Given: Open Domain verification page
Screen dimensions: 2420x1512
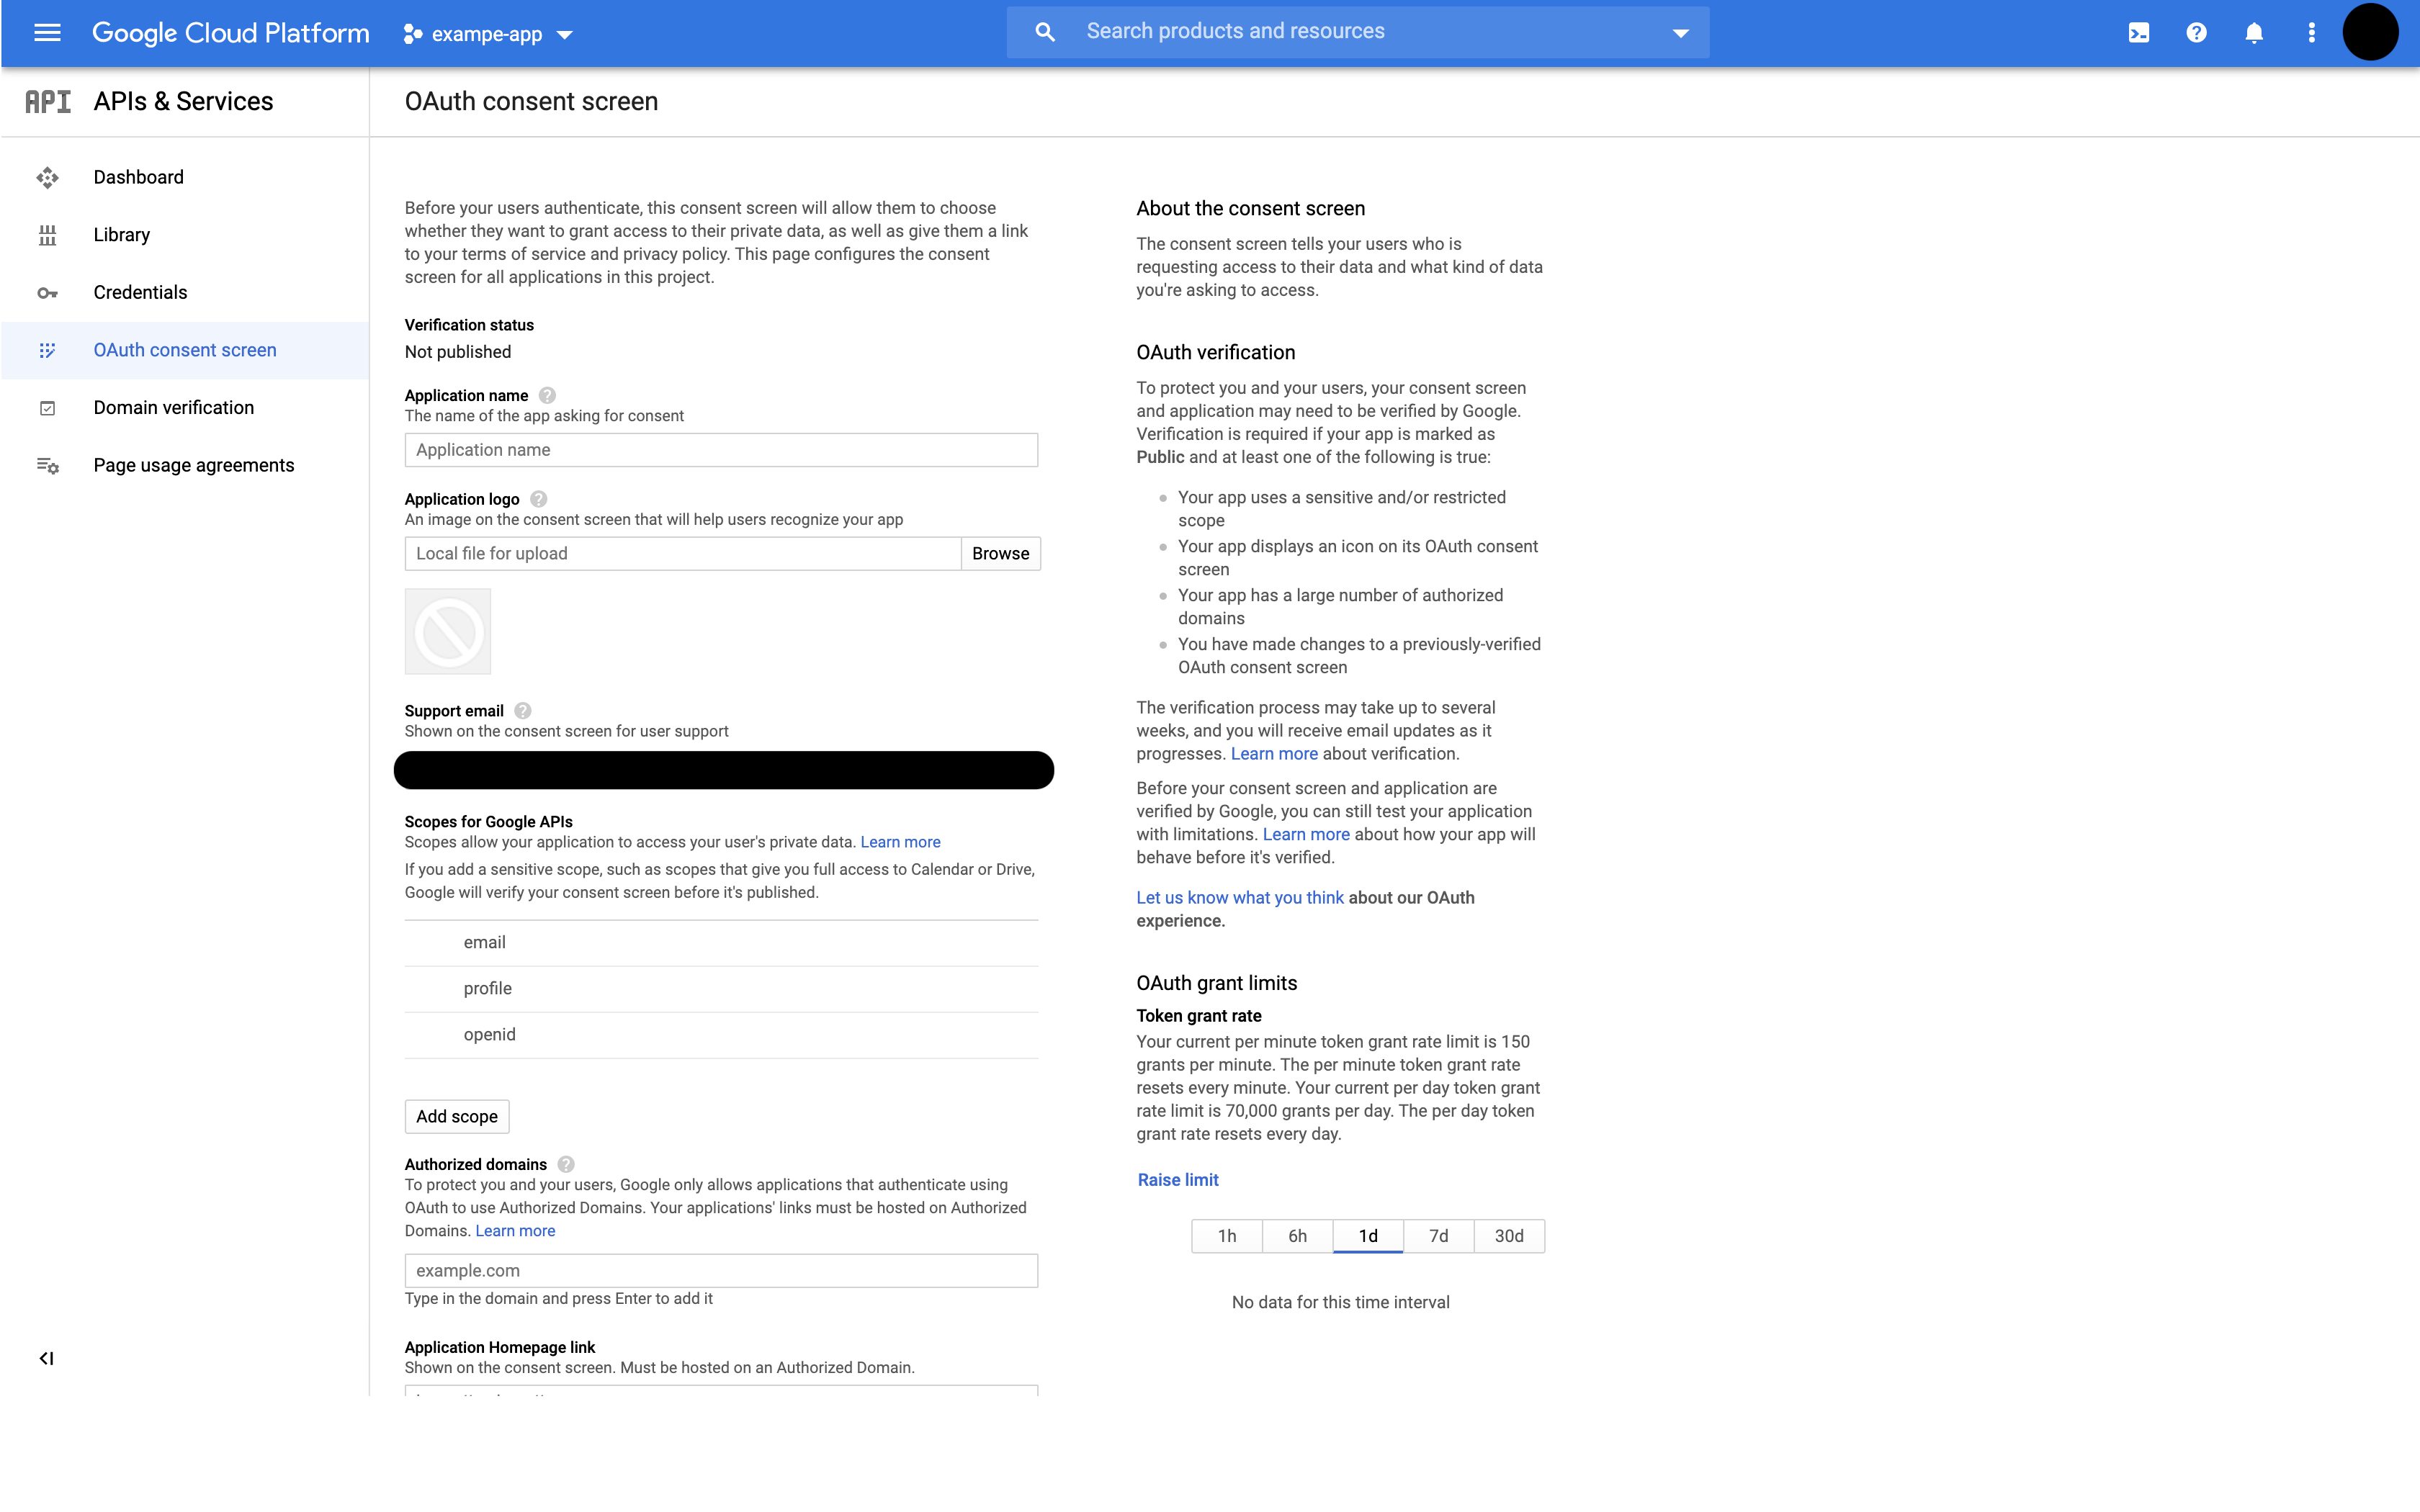Looking at the screenshot, I should point(173,407).
